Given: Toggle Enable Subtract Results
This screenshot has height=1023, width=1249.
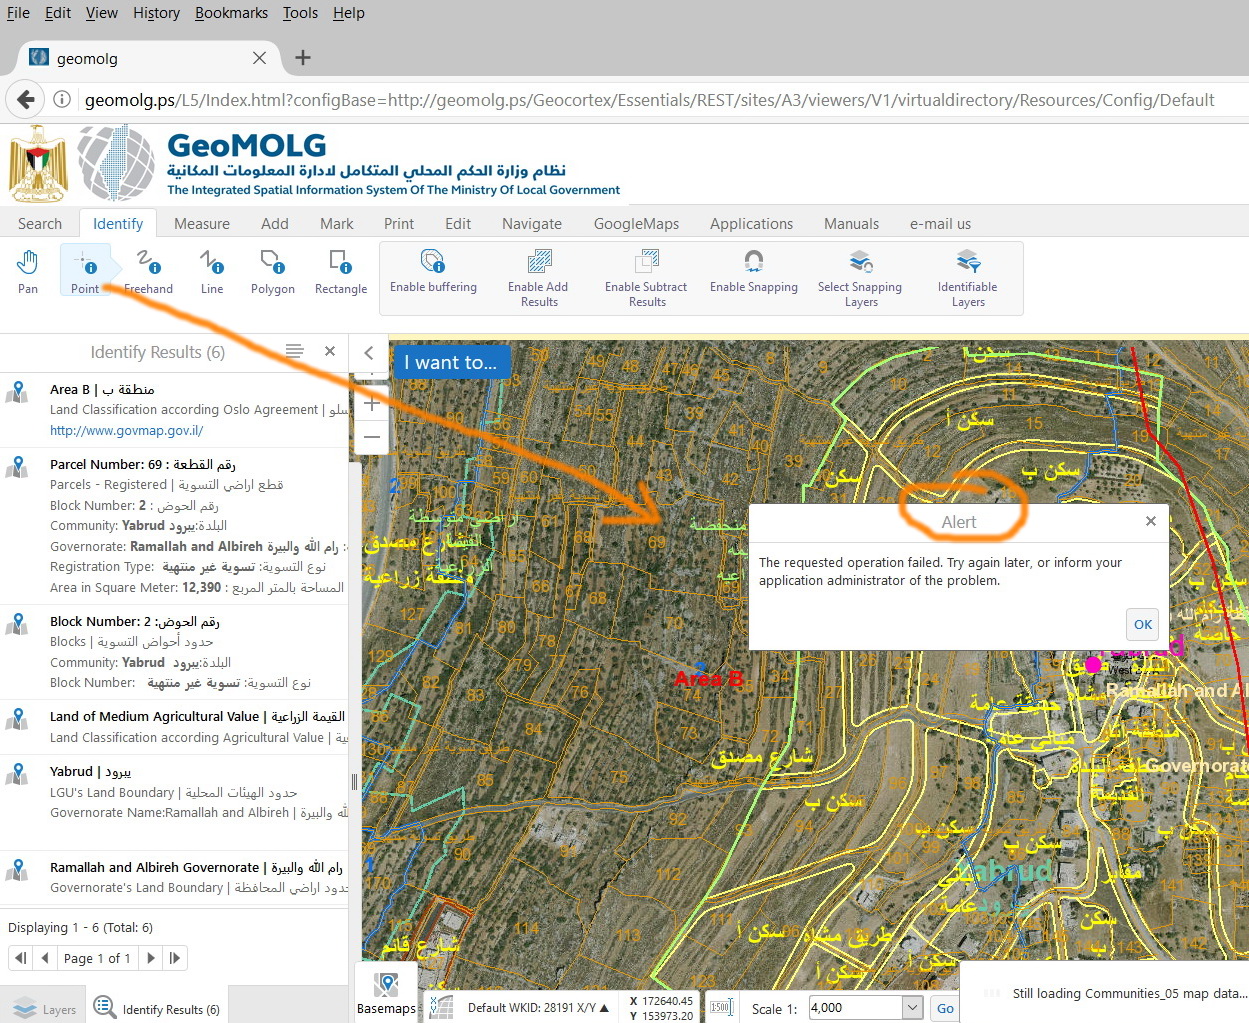Looking at the screenshot, I should (x=646, y=278).
